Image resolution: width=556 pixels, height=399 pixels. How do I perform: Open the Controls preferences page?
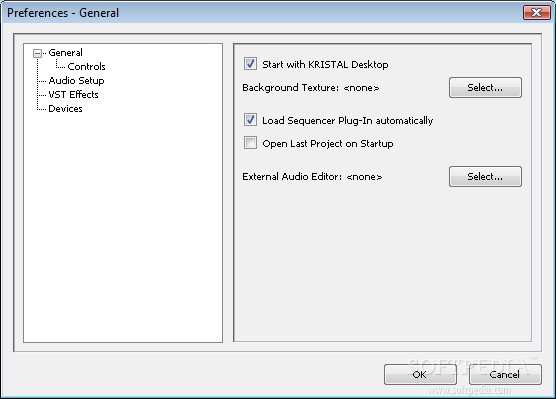[x=87, y=67]
